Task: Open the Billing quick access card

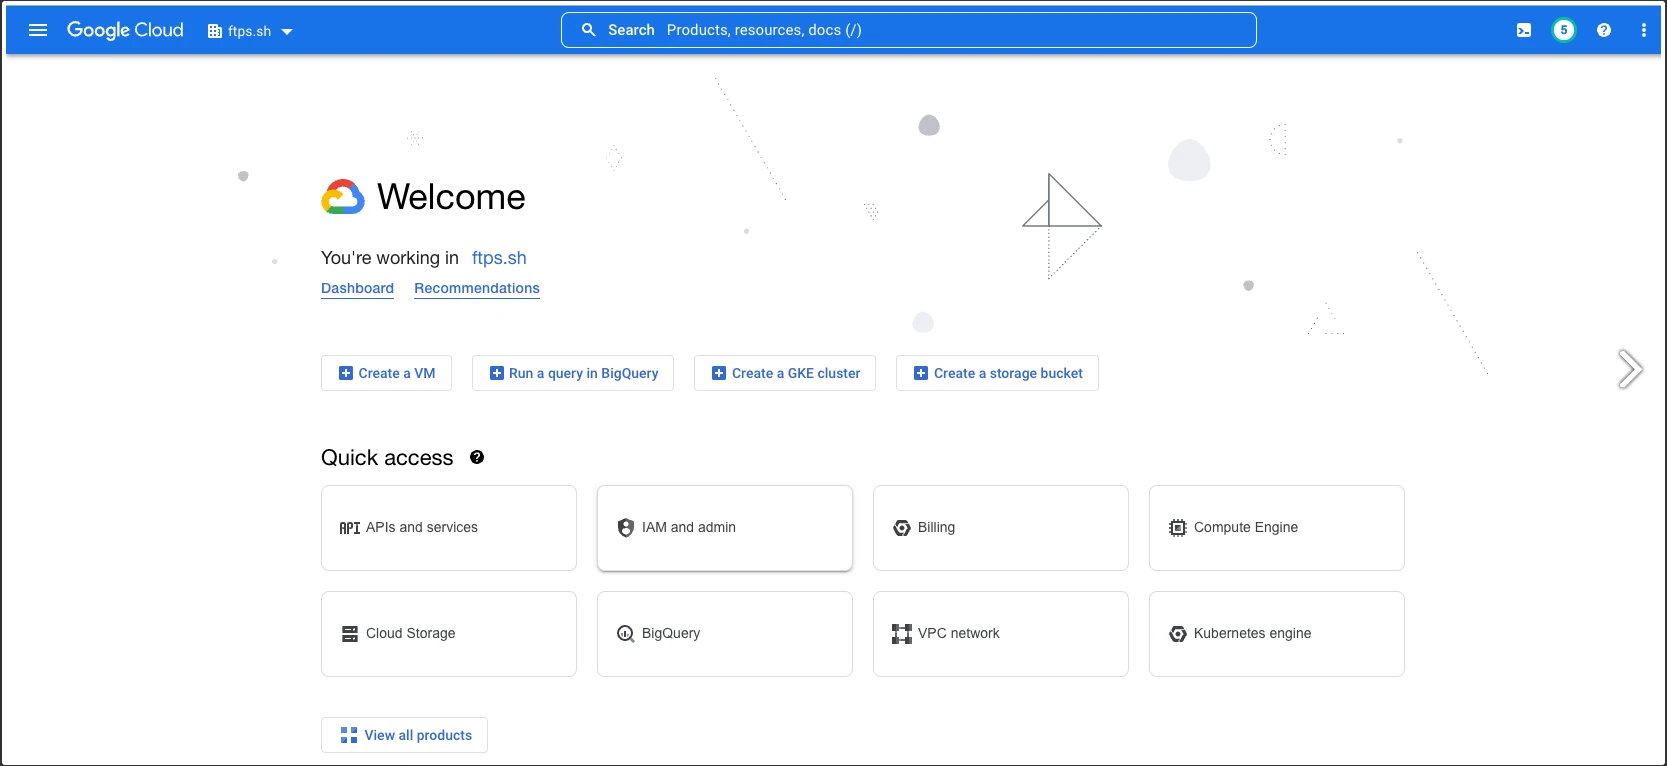Action: (1001, 528)
